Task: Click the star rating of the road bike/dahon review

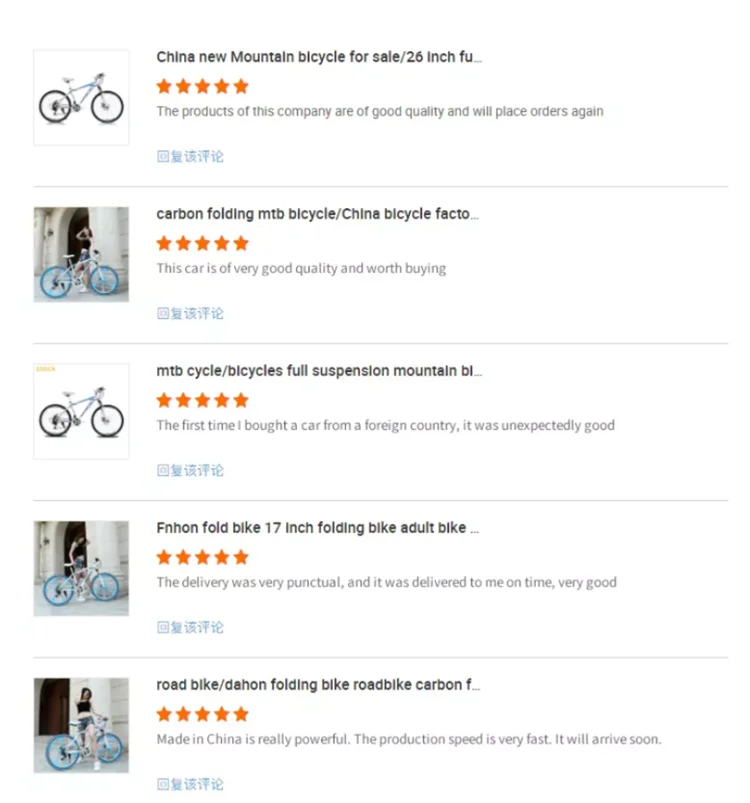Action: [202, 714]
